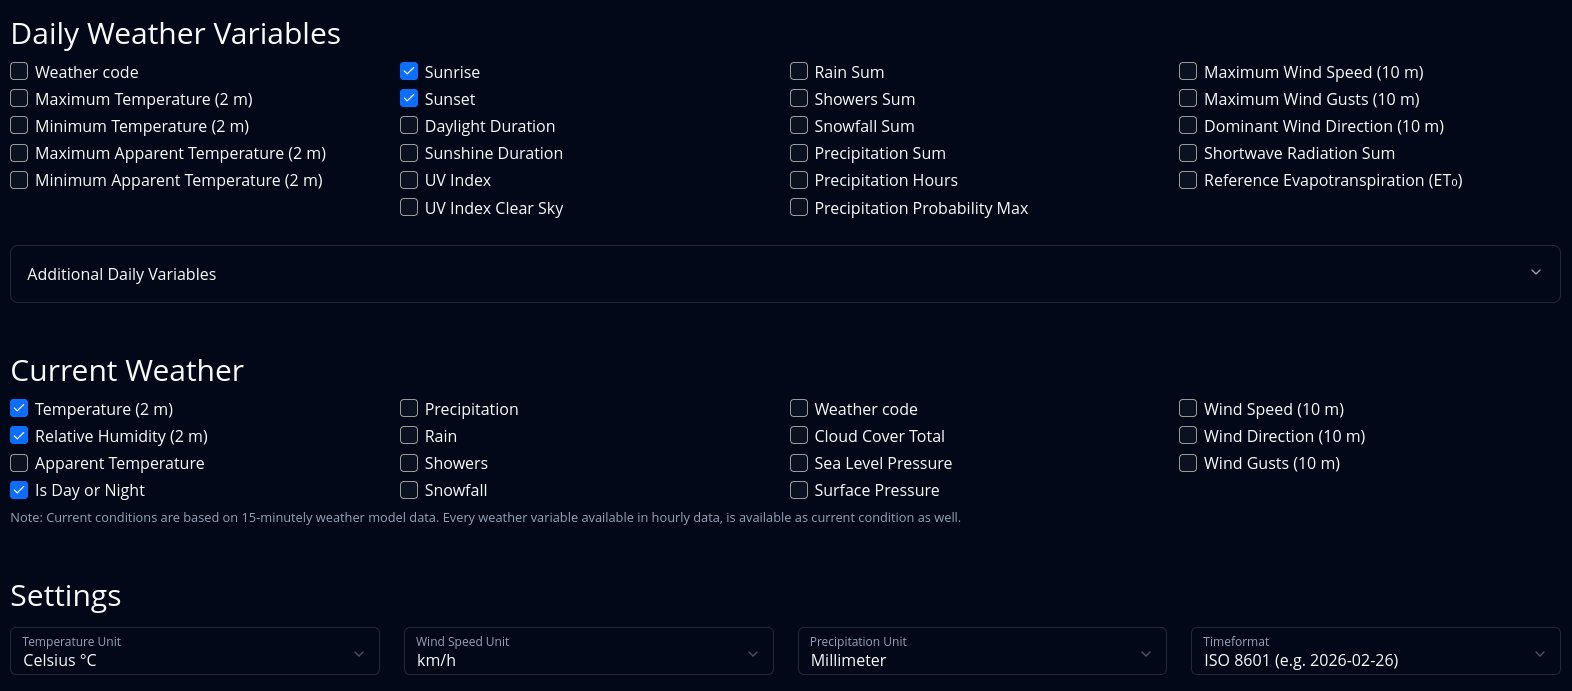Enable Maximum Wind Gusts (10 m)

[1188, 98]
